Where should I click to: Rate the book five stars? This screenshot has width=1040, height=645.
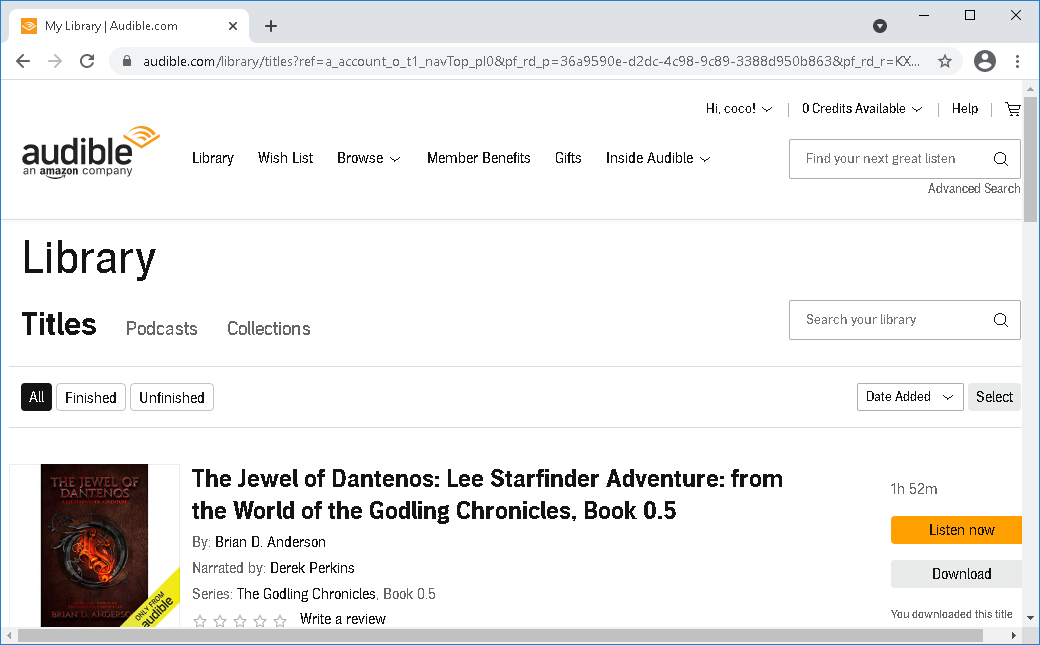coord(280,621)
